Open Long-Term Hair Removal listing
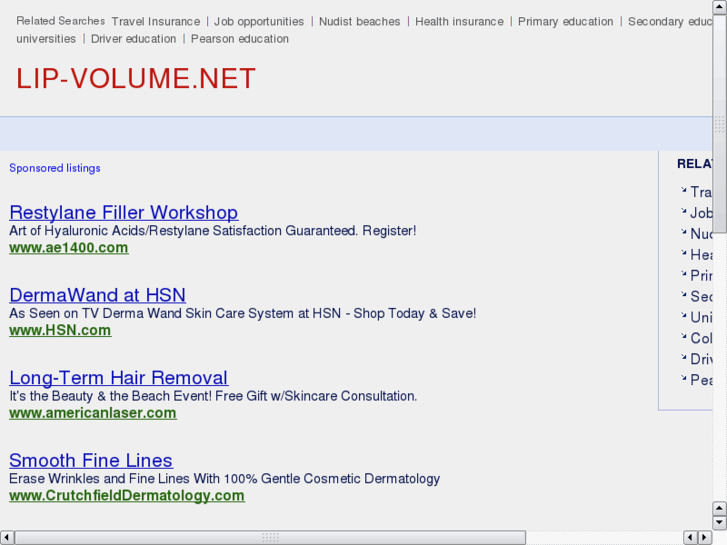Image resolution: width=727 pixels, height=545 pixels. (119, 378)
